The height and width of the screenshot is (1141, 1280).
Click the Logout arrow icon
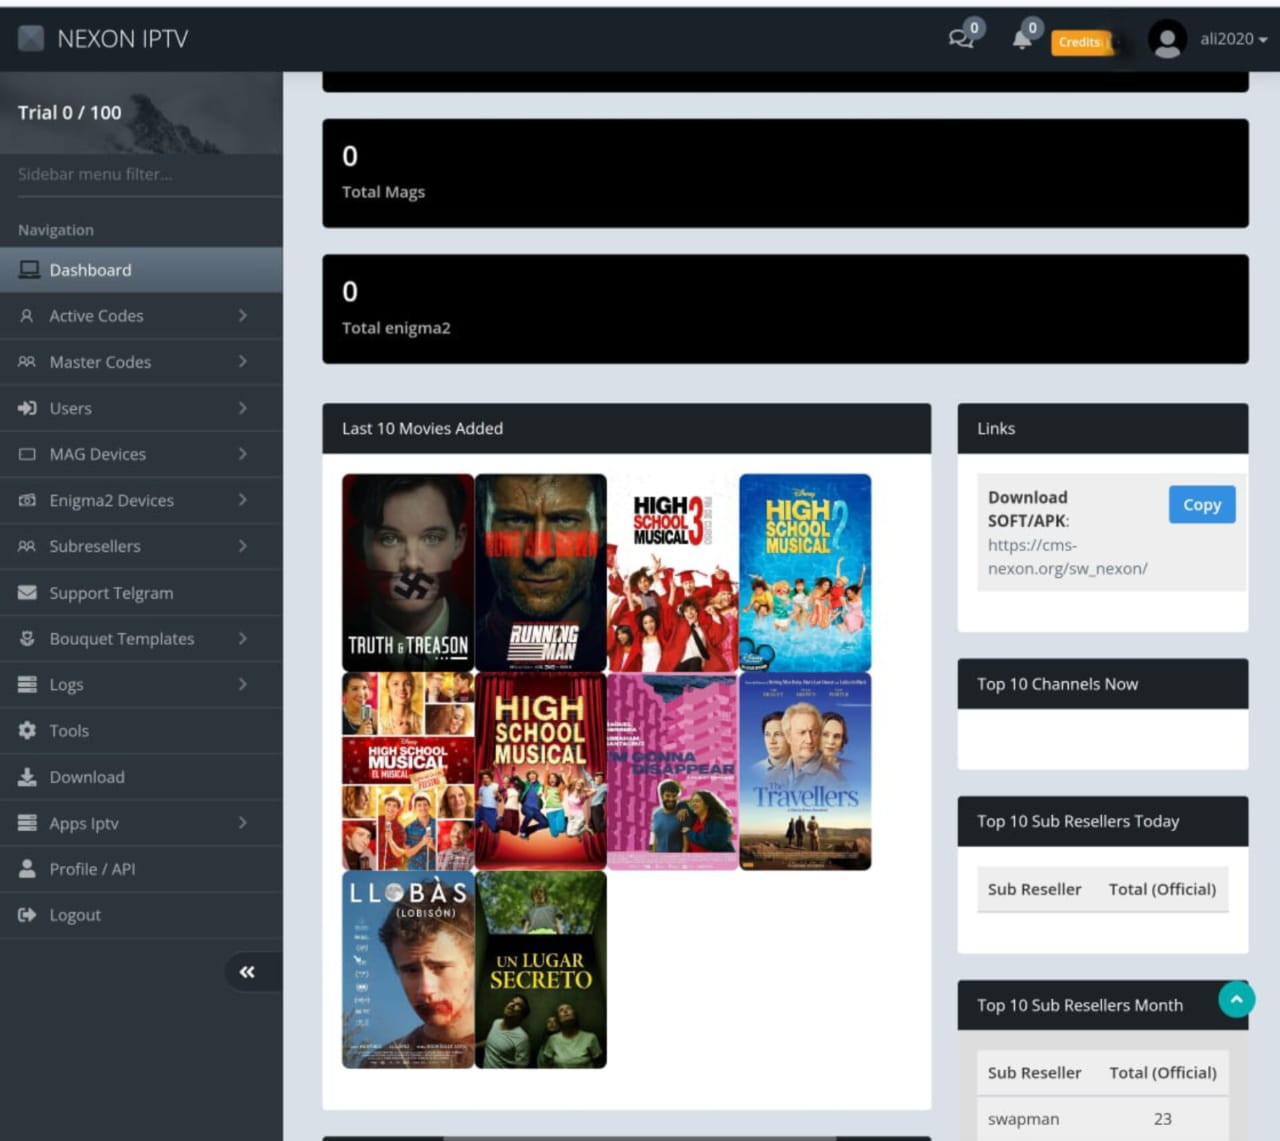(27, 915)
